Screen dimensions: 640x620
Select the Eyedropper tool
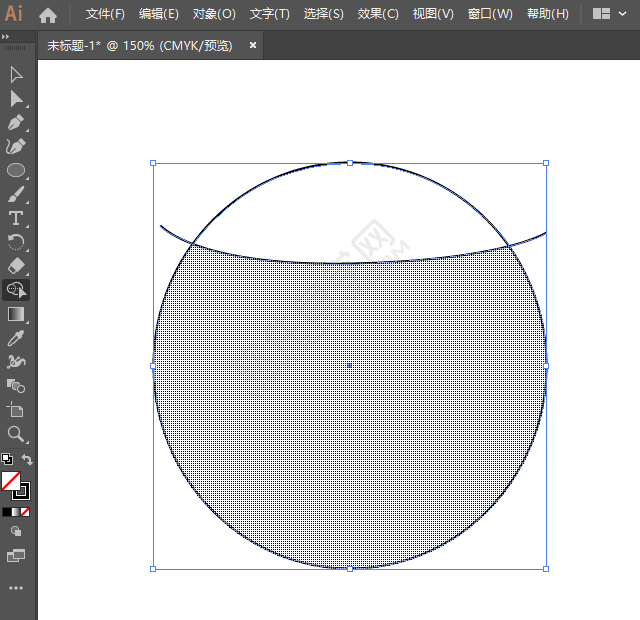coord(16,339)
